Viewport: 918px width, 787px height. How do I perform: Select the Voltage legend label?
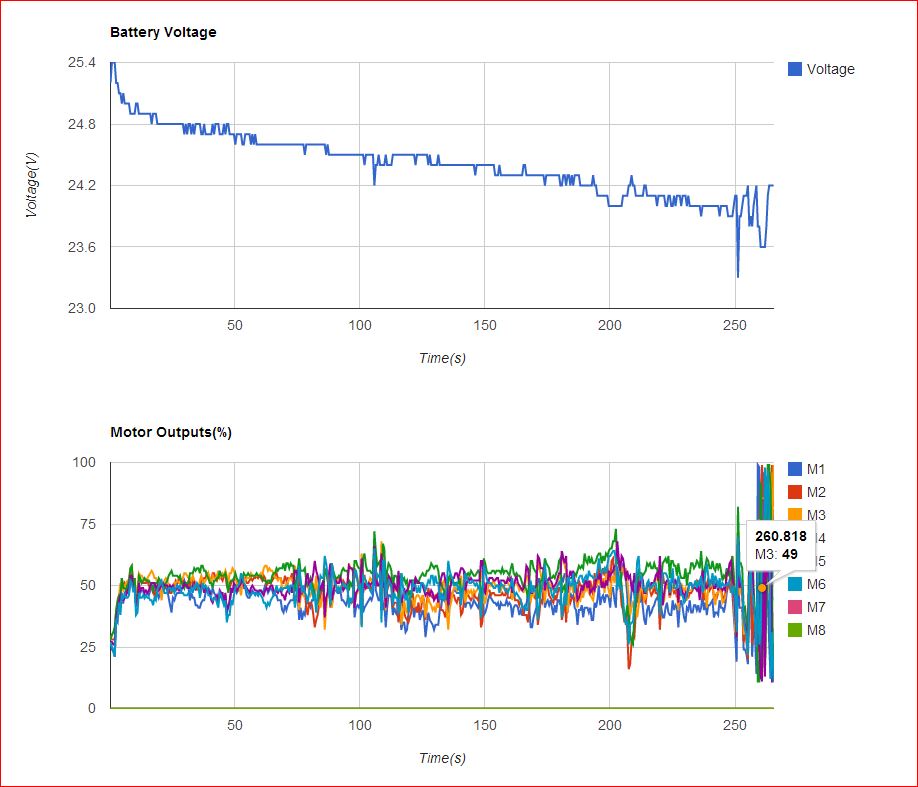point(830,69)
